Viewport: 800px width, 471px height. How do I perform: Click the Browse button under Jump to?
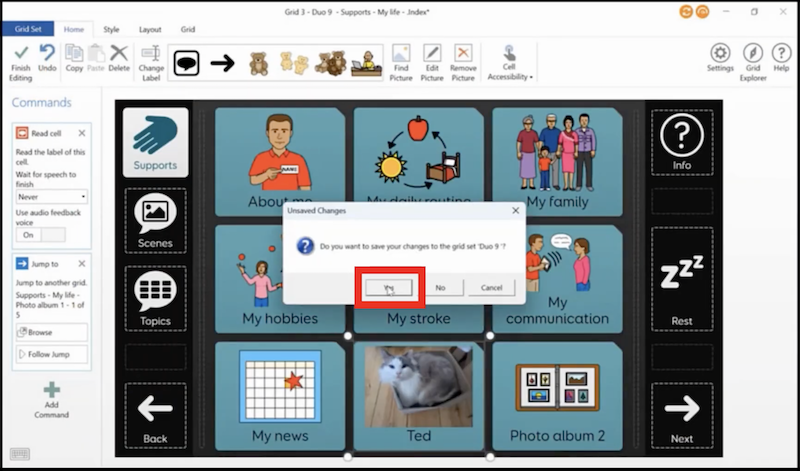point(52,332)
